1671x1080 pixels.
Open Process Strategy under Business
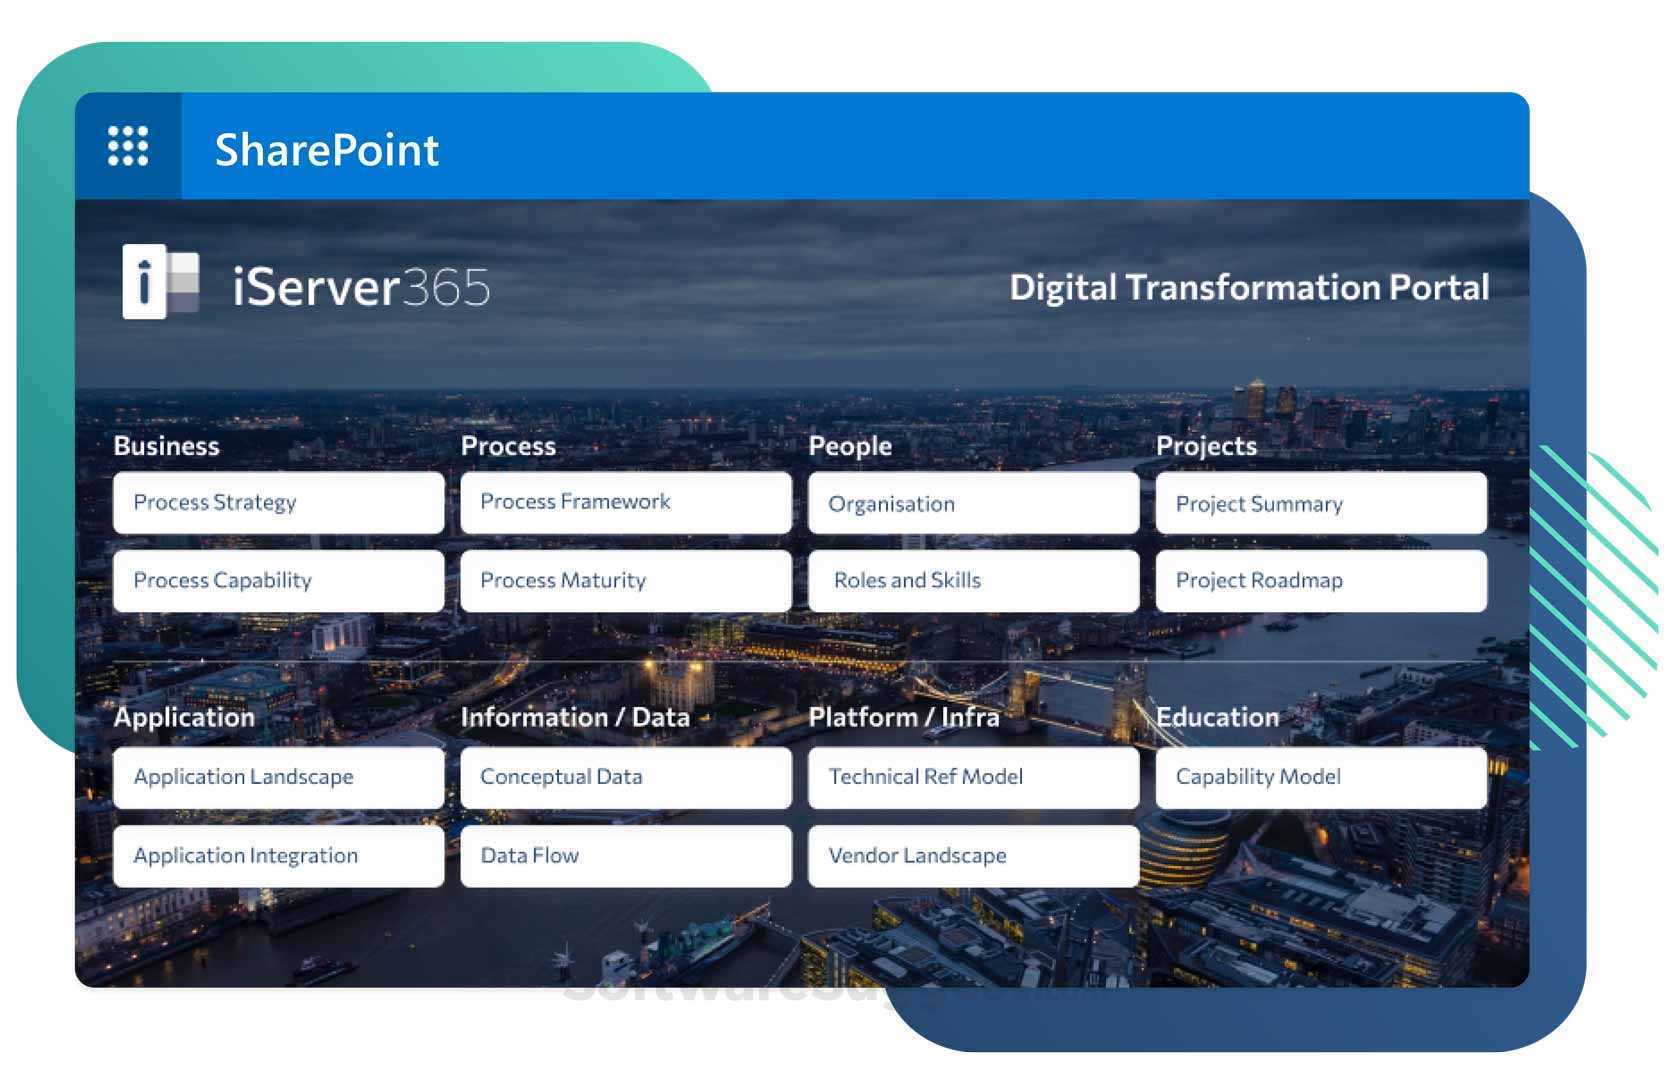click(278, 503)
